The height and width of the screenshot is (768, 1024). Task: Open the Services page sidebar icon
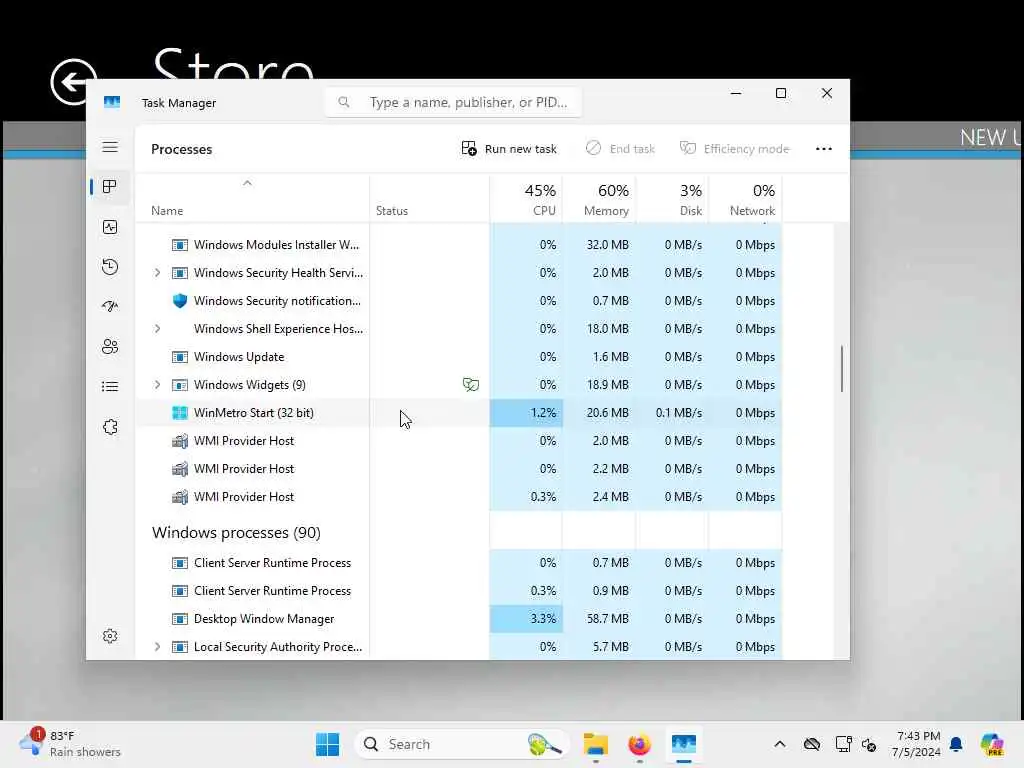tap(110, 427)
